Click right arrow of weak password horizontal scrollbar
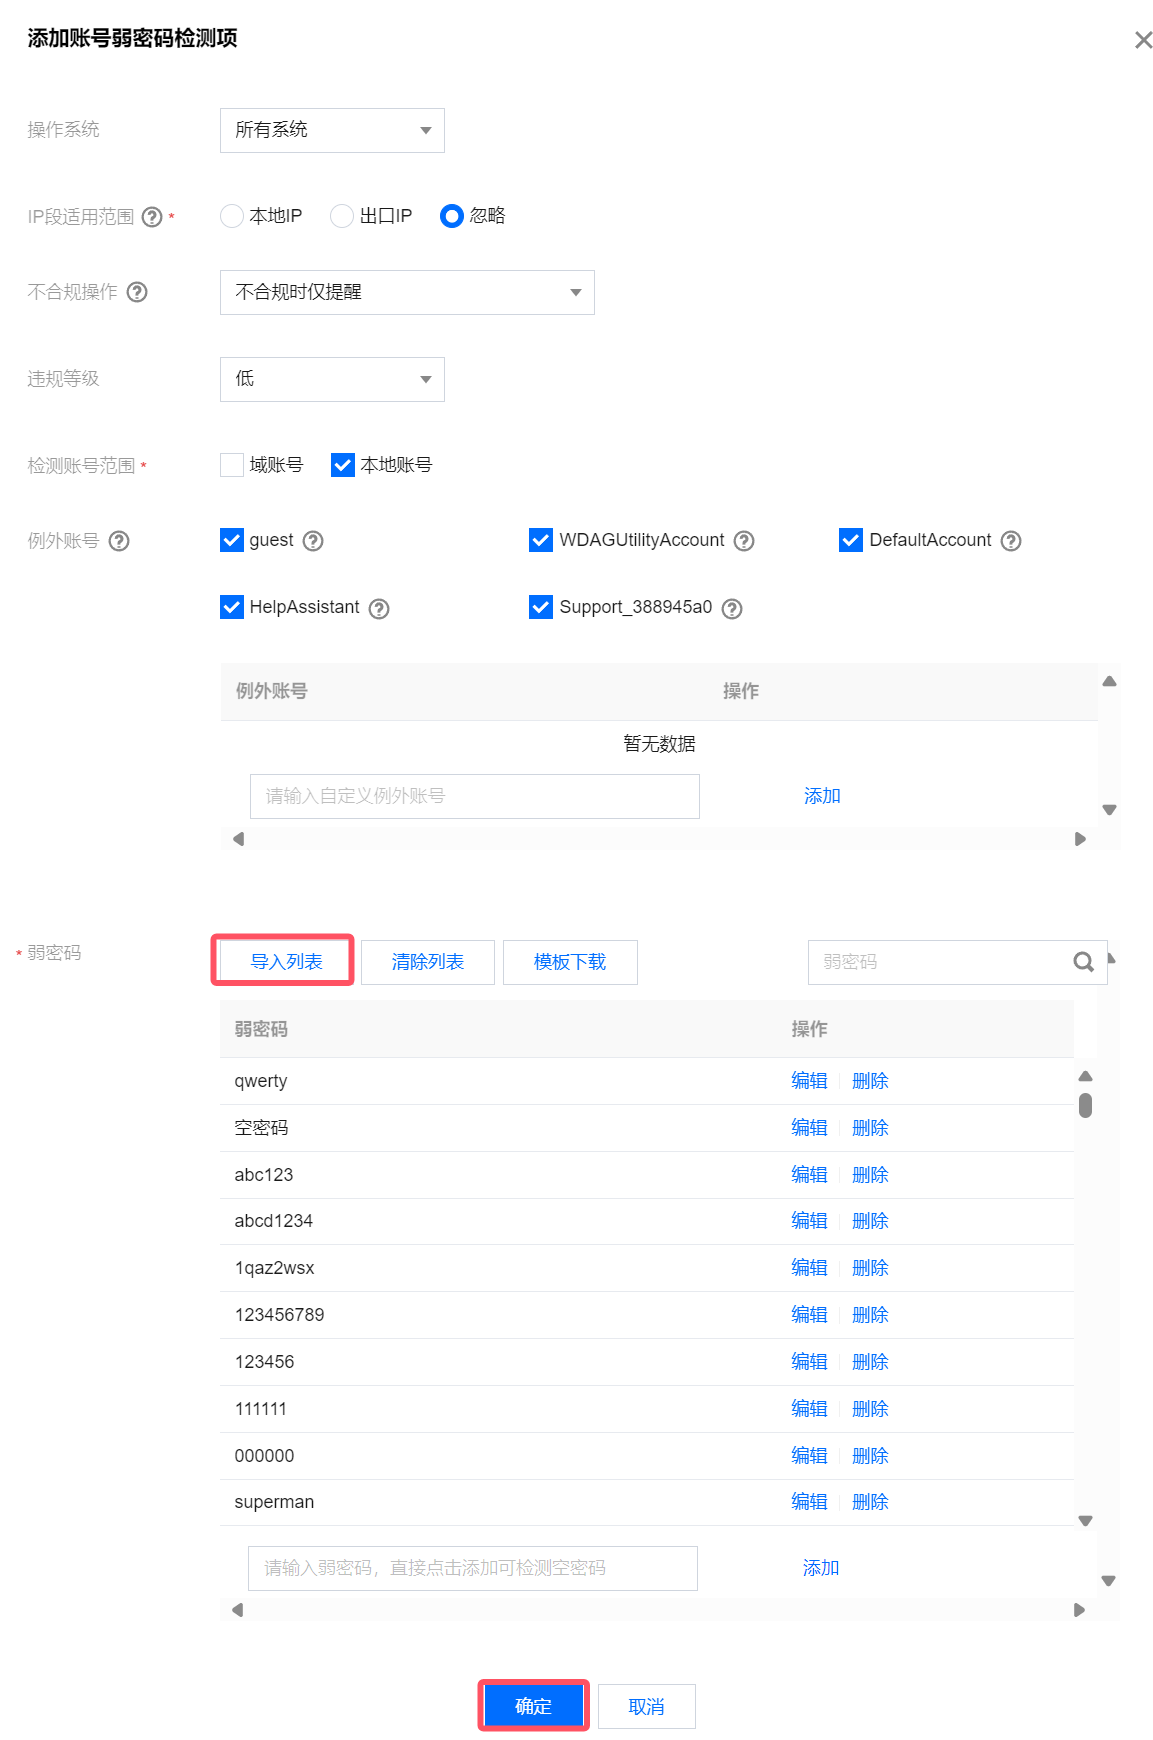The width and height of the screenshot is (1153, 1740). [x=1079, y=1610]
